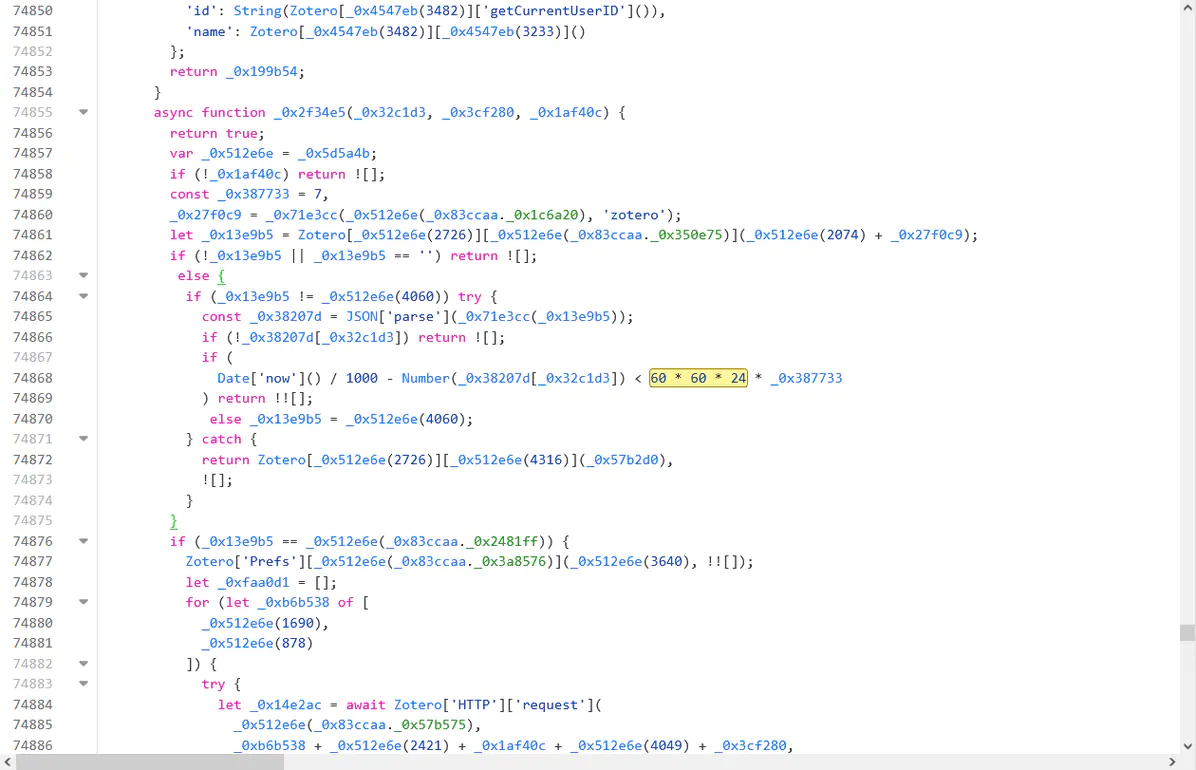Click the green closing brace on line 74875
The height and width of the screenshot is (770, 1196).
tap(174, 521)
